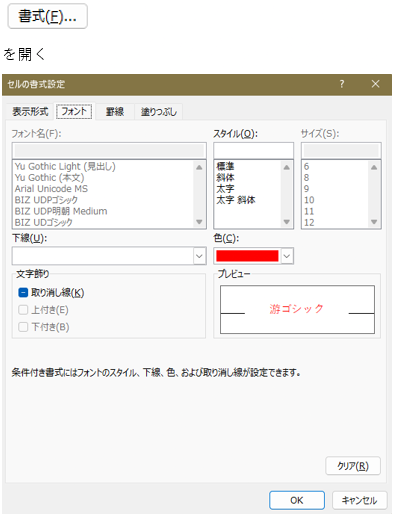Close the セルの書式設定 dialog

[x=375, y=84]
